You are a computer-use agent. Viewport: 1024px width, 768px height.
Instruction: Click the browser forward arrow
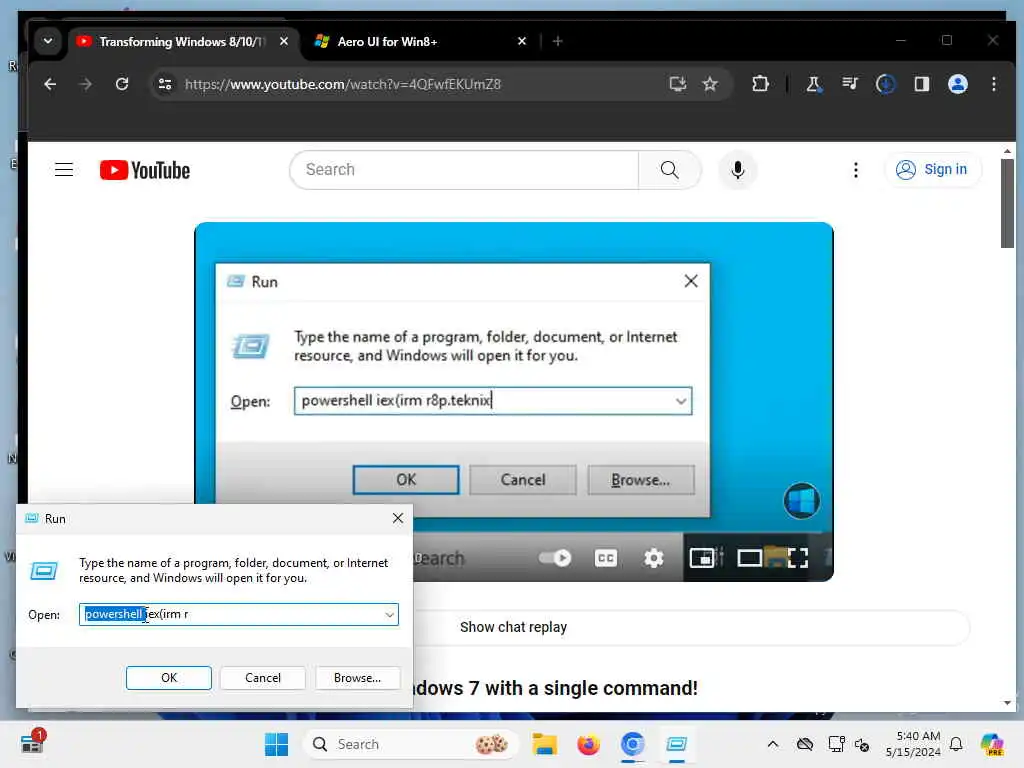(86, 84)
